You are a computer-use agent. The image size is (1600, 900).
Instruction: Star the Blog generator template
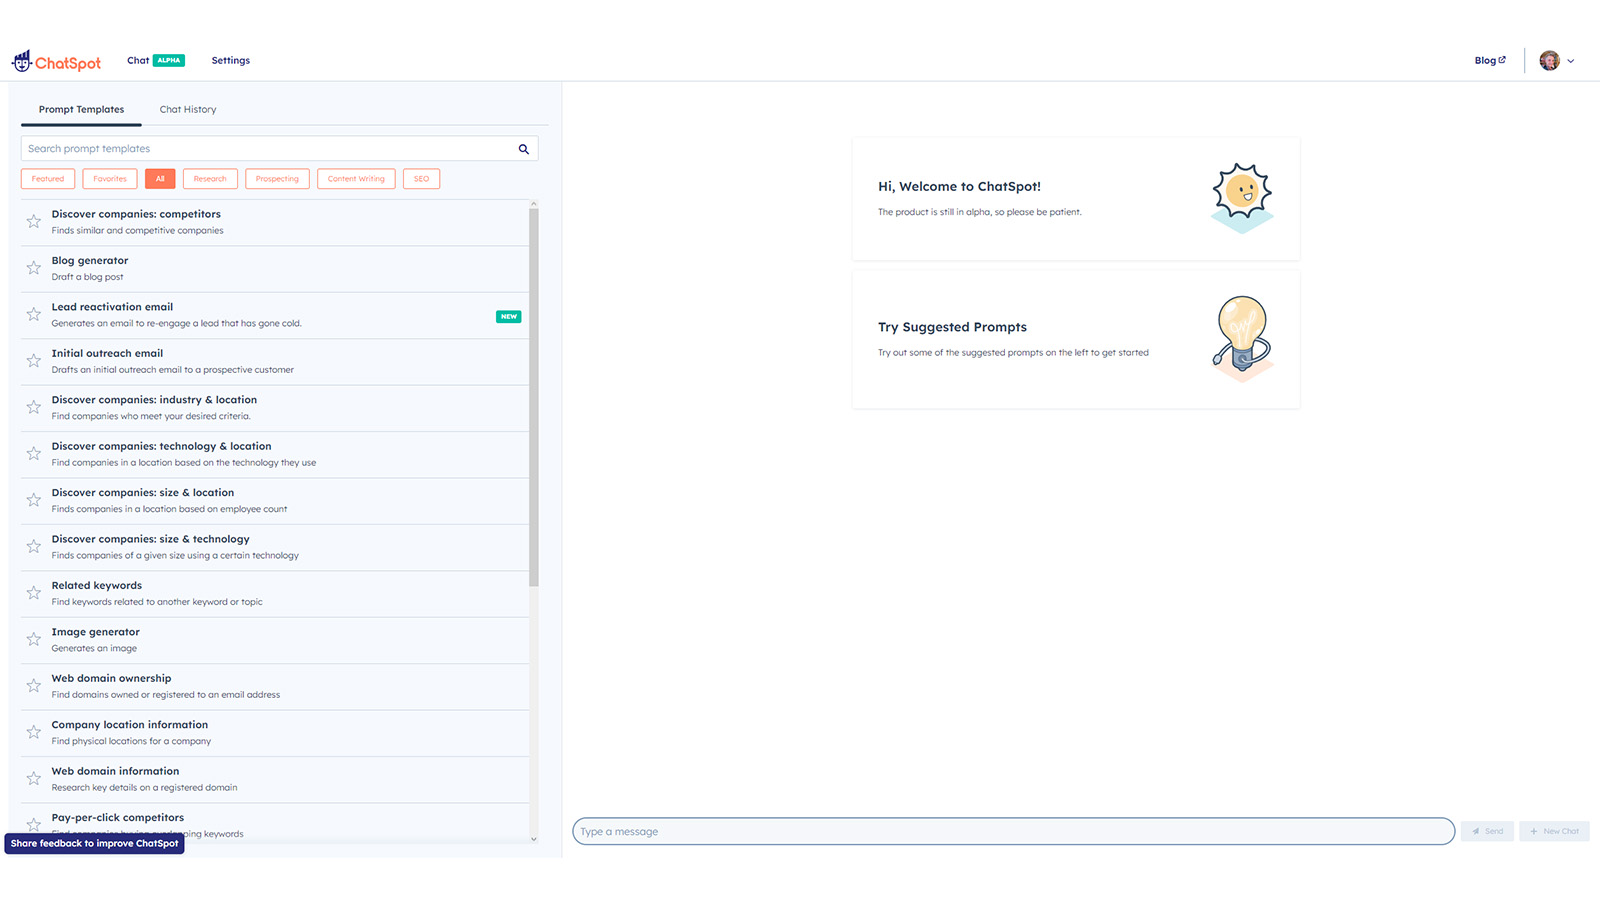coord(34,268)
